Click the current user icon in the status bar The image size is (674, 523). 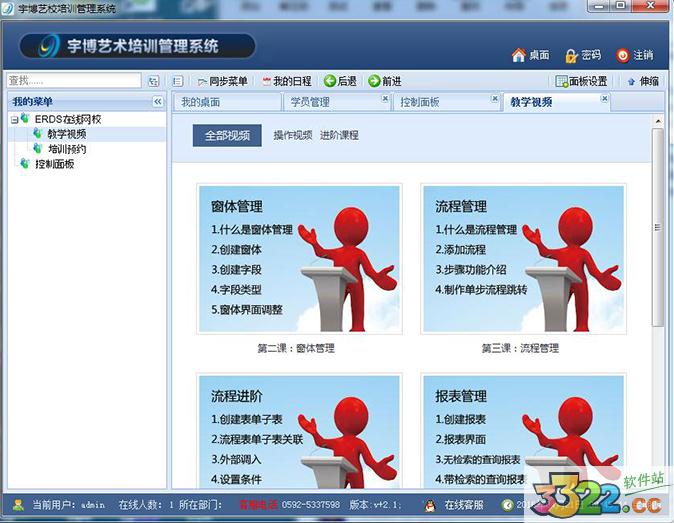(x=18, y=505)
